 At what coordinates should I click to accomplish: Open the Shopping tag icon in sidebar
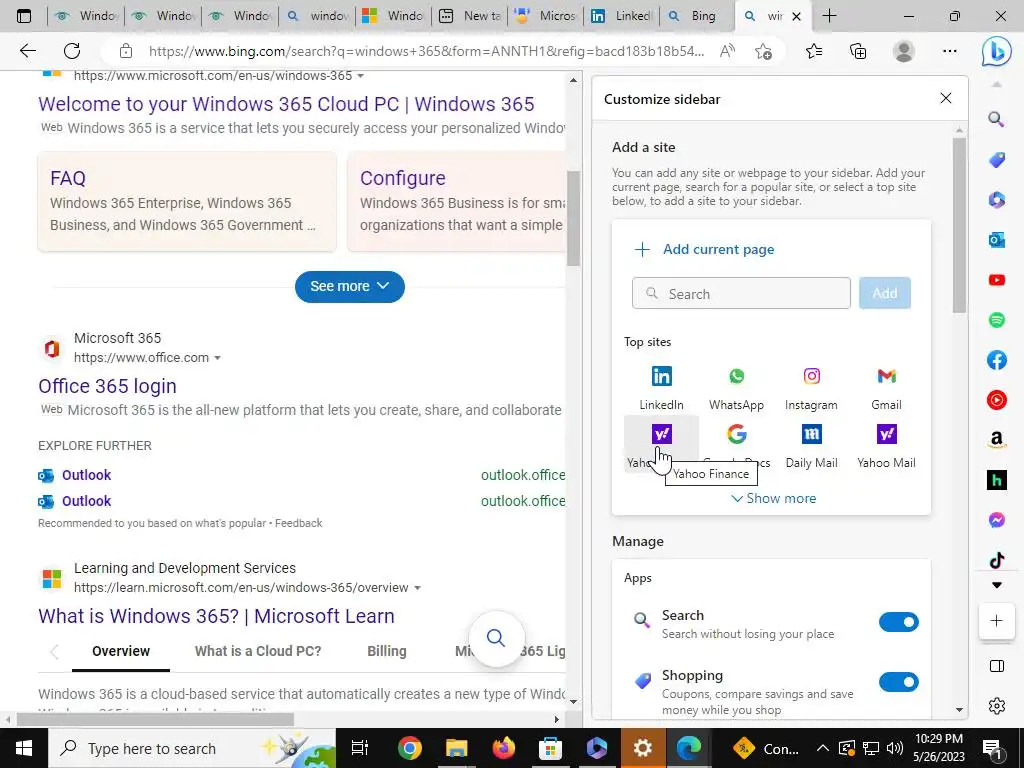[996, 159]
